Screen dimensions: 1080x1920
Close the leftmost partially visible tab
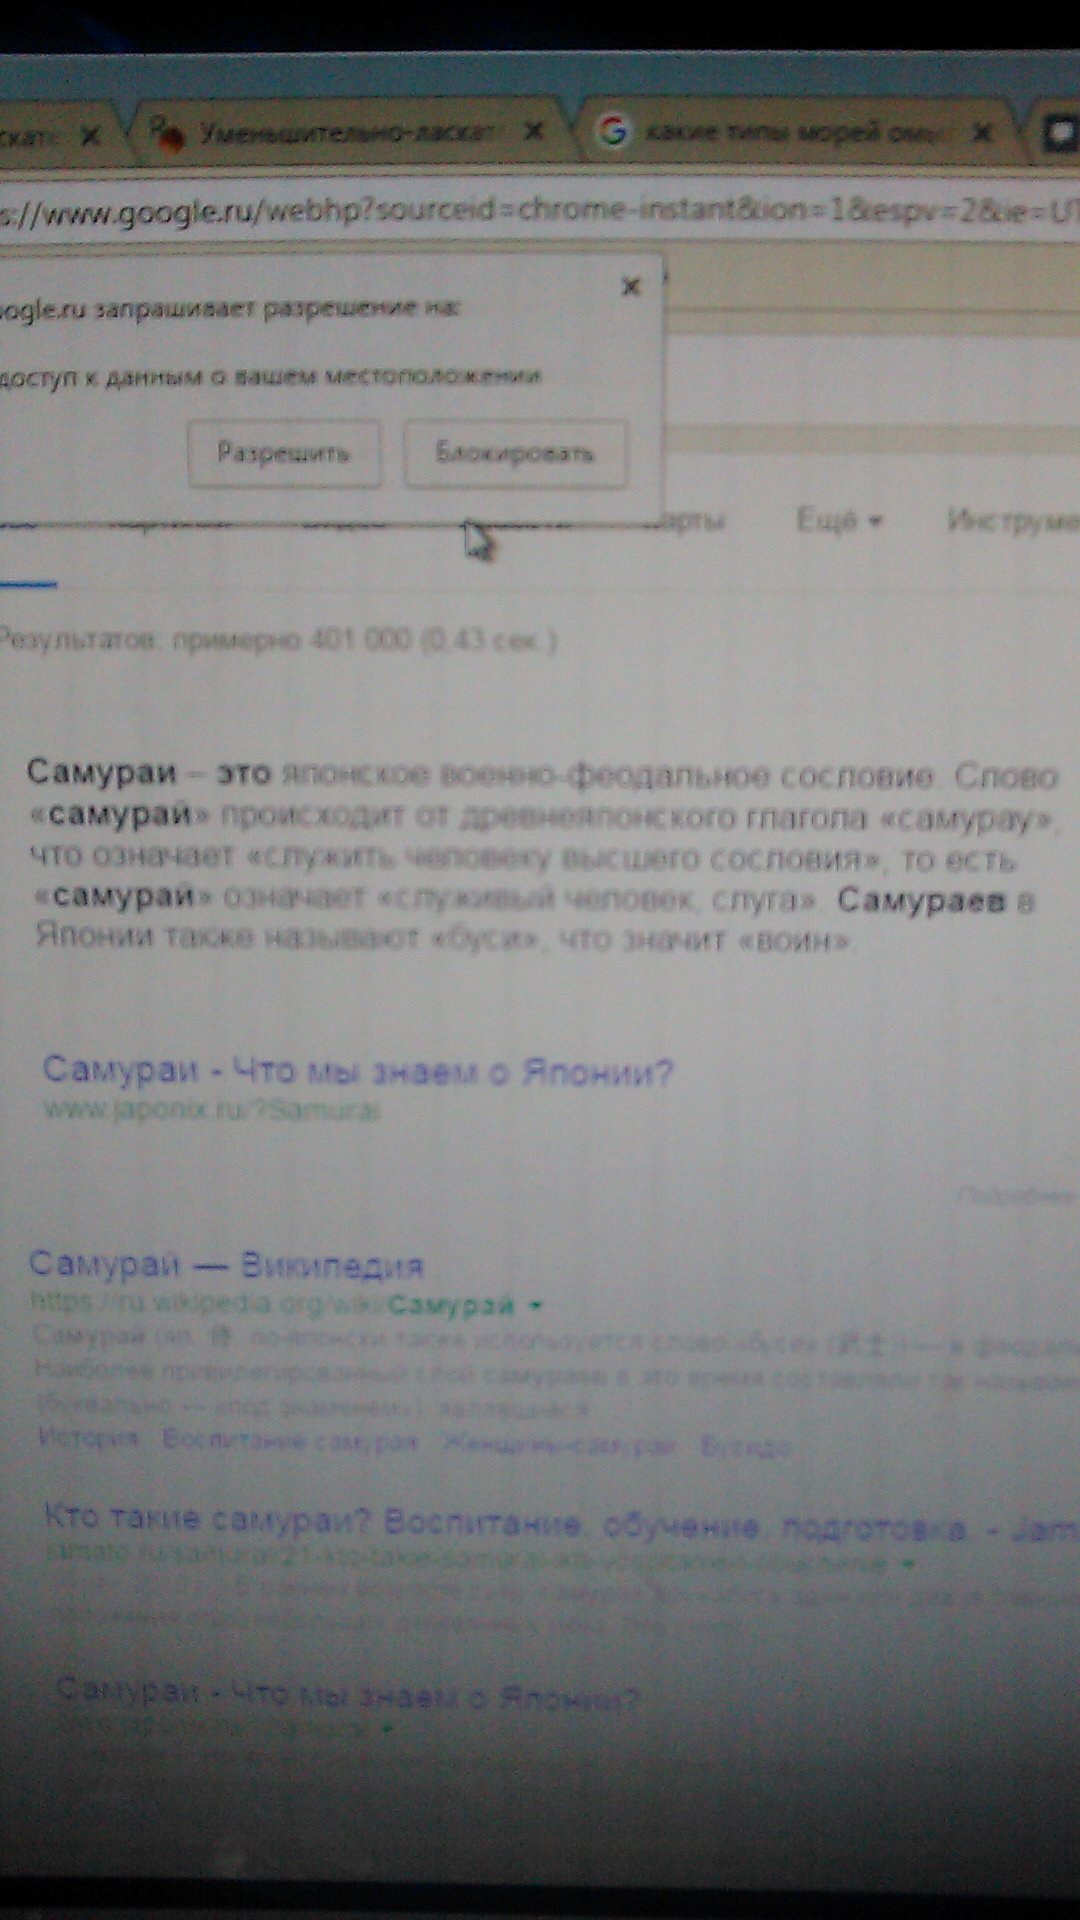pyautogui.click(x=90, y=134)
